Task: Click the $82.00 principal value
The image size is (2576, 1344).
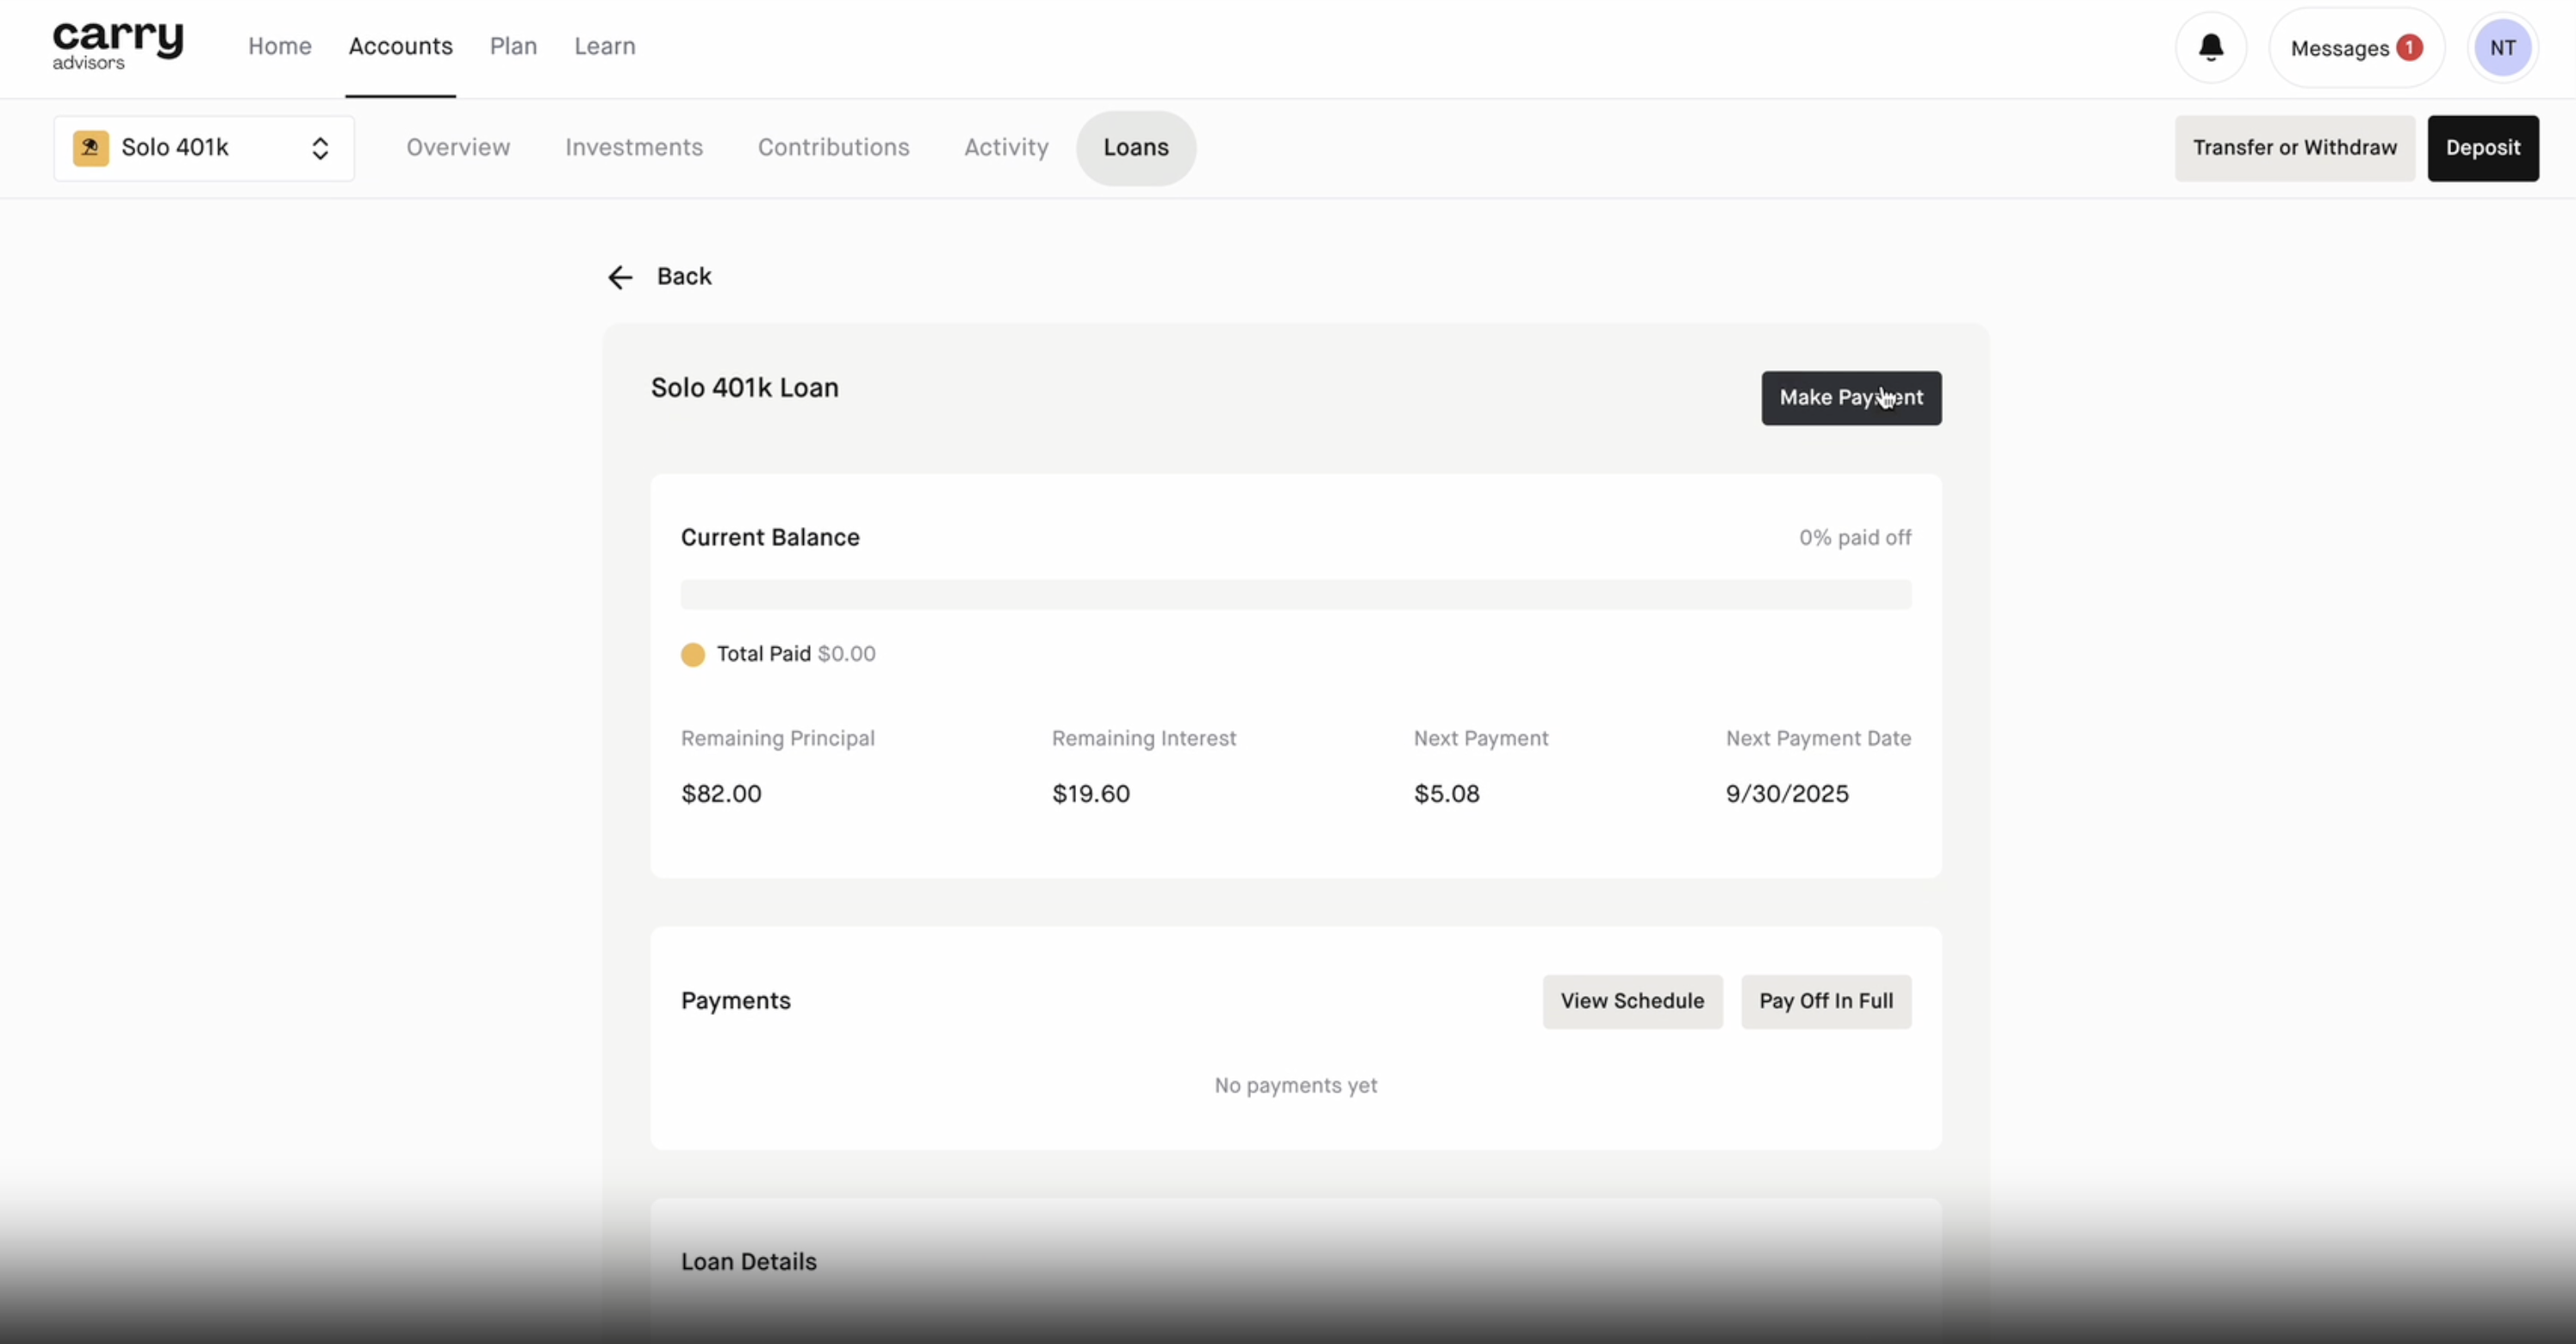Action: 721,794
